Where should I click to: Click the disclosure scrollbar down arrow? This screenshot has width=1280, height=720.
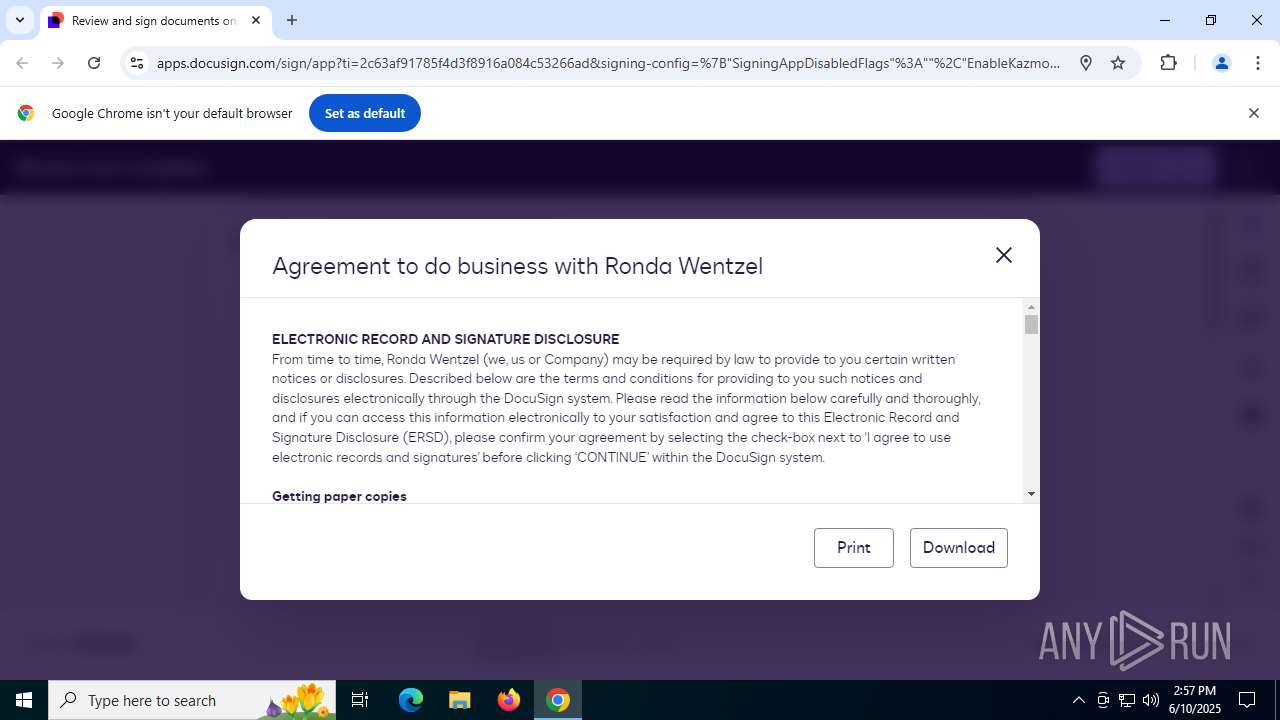tap(1031, 494)
